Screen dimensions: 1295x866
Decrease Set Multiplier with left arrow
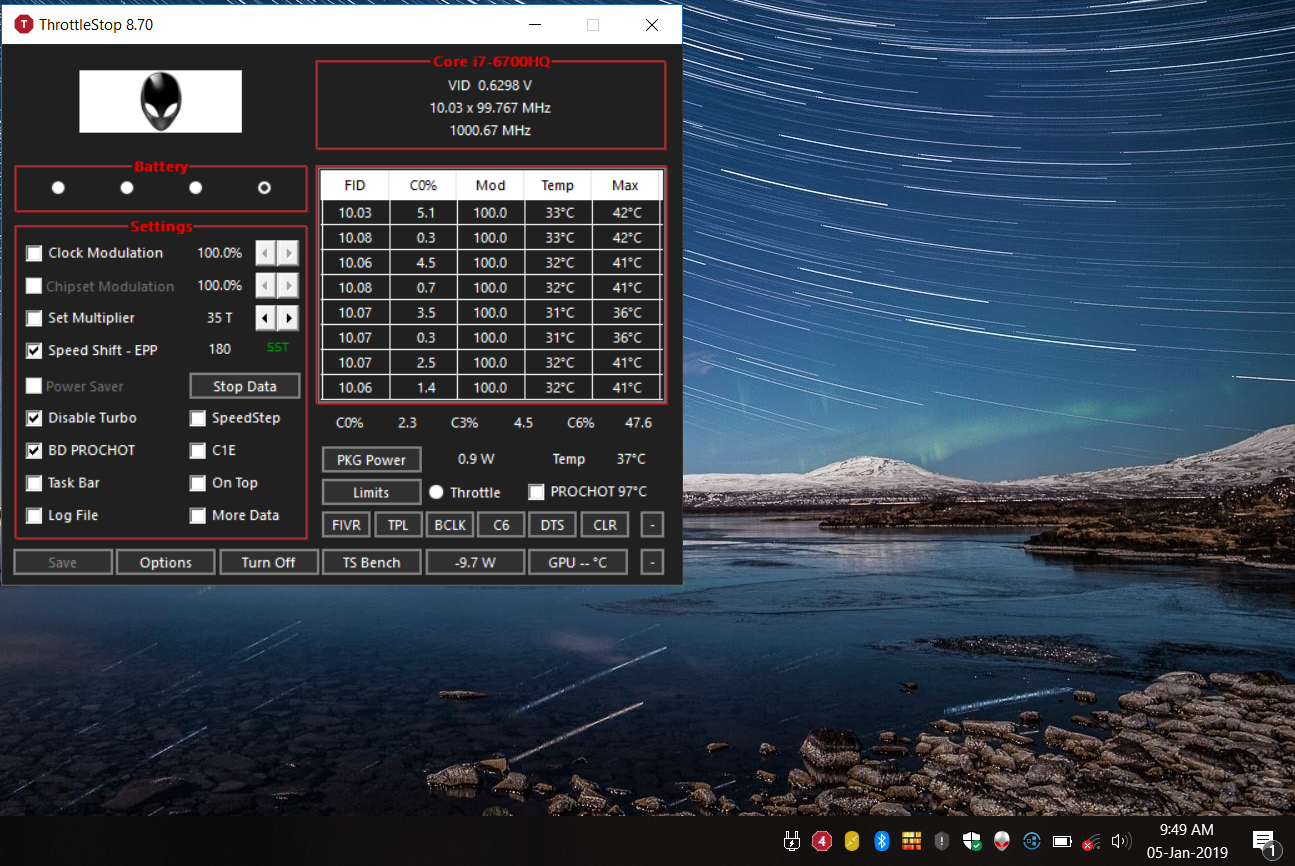(265, 318)
